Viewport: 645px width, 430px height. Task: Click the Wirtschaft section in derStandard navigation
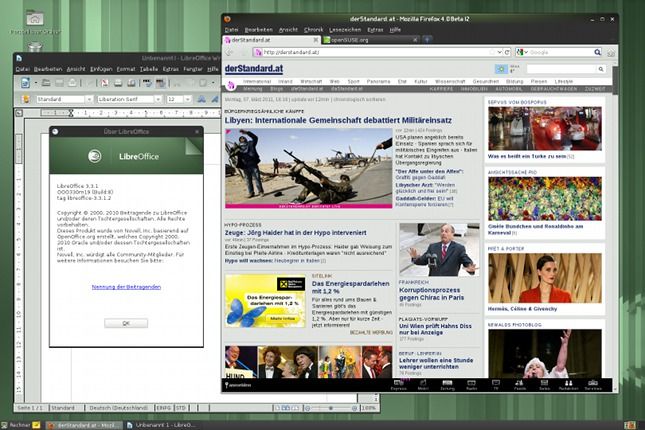(311, 81)
